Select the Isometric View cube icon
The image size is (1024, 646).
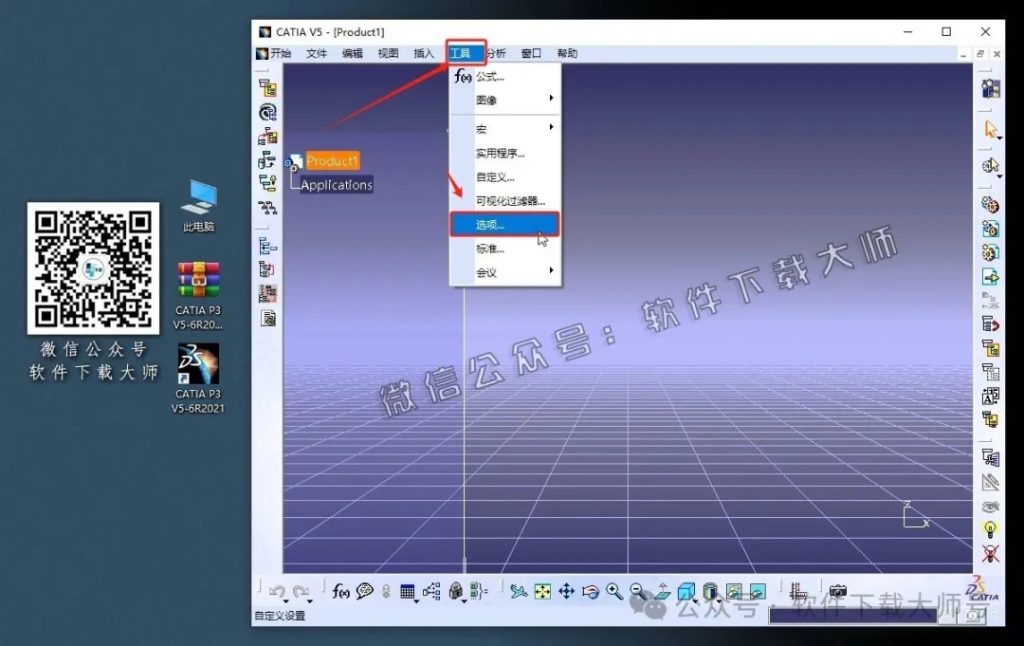(685, 591)
